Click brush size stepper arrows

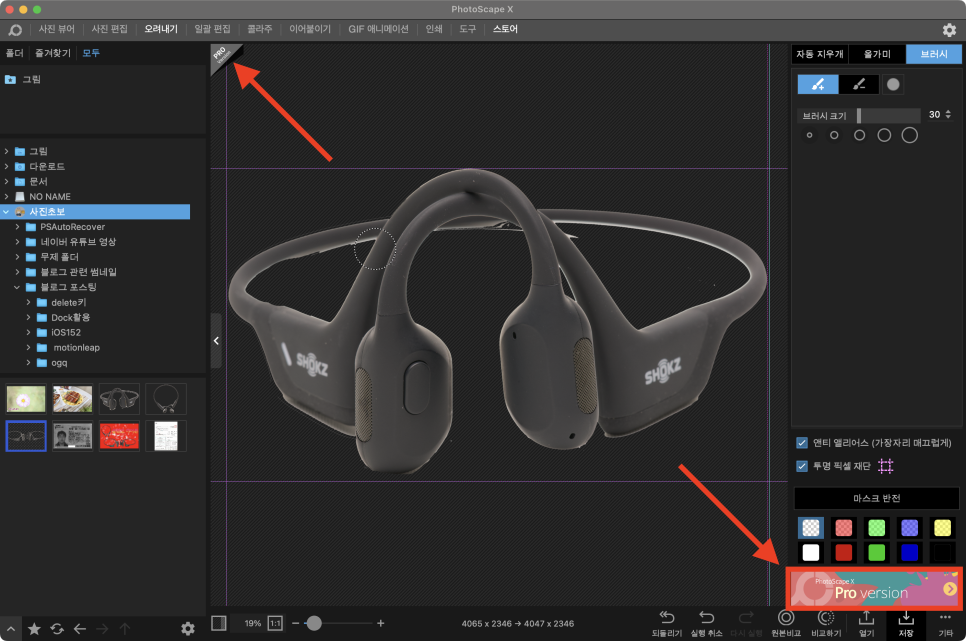[x=948, y=115]
